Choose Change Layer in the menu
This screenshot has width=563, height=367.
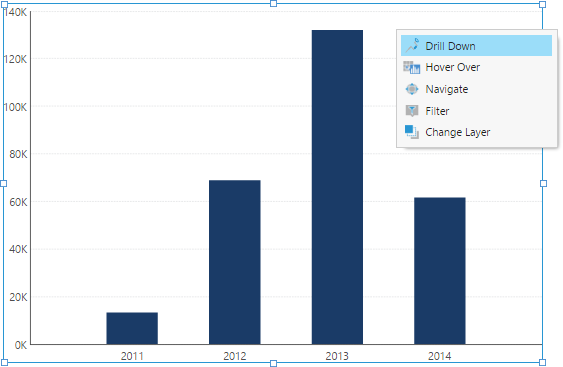click(x=476, y=132)
